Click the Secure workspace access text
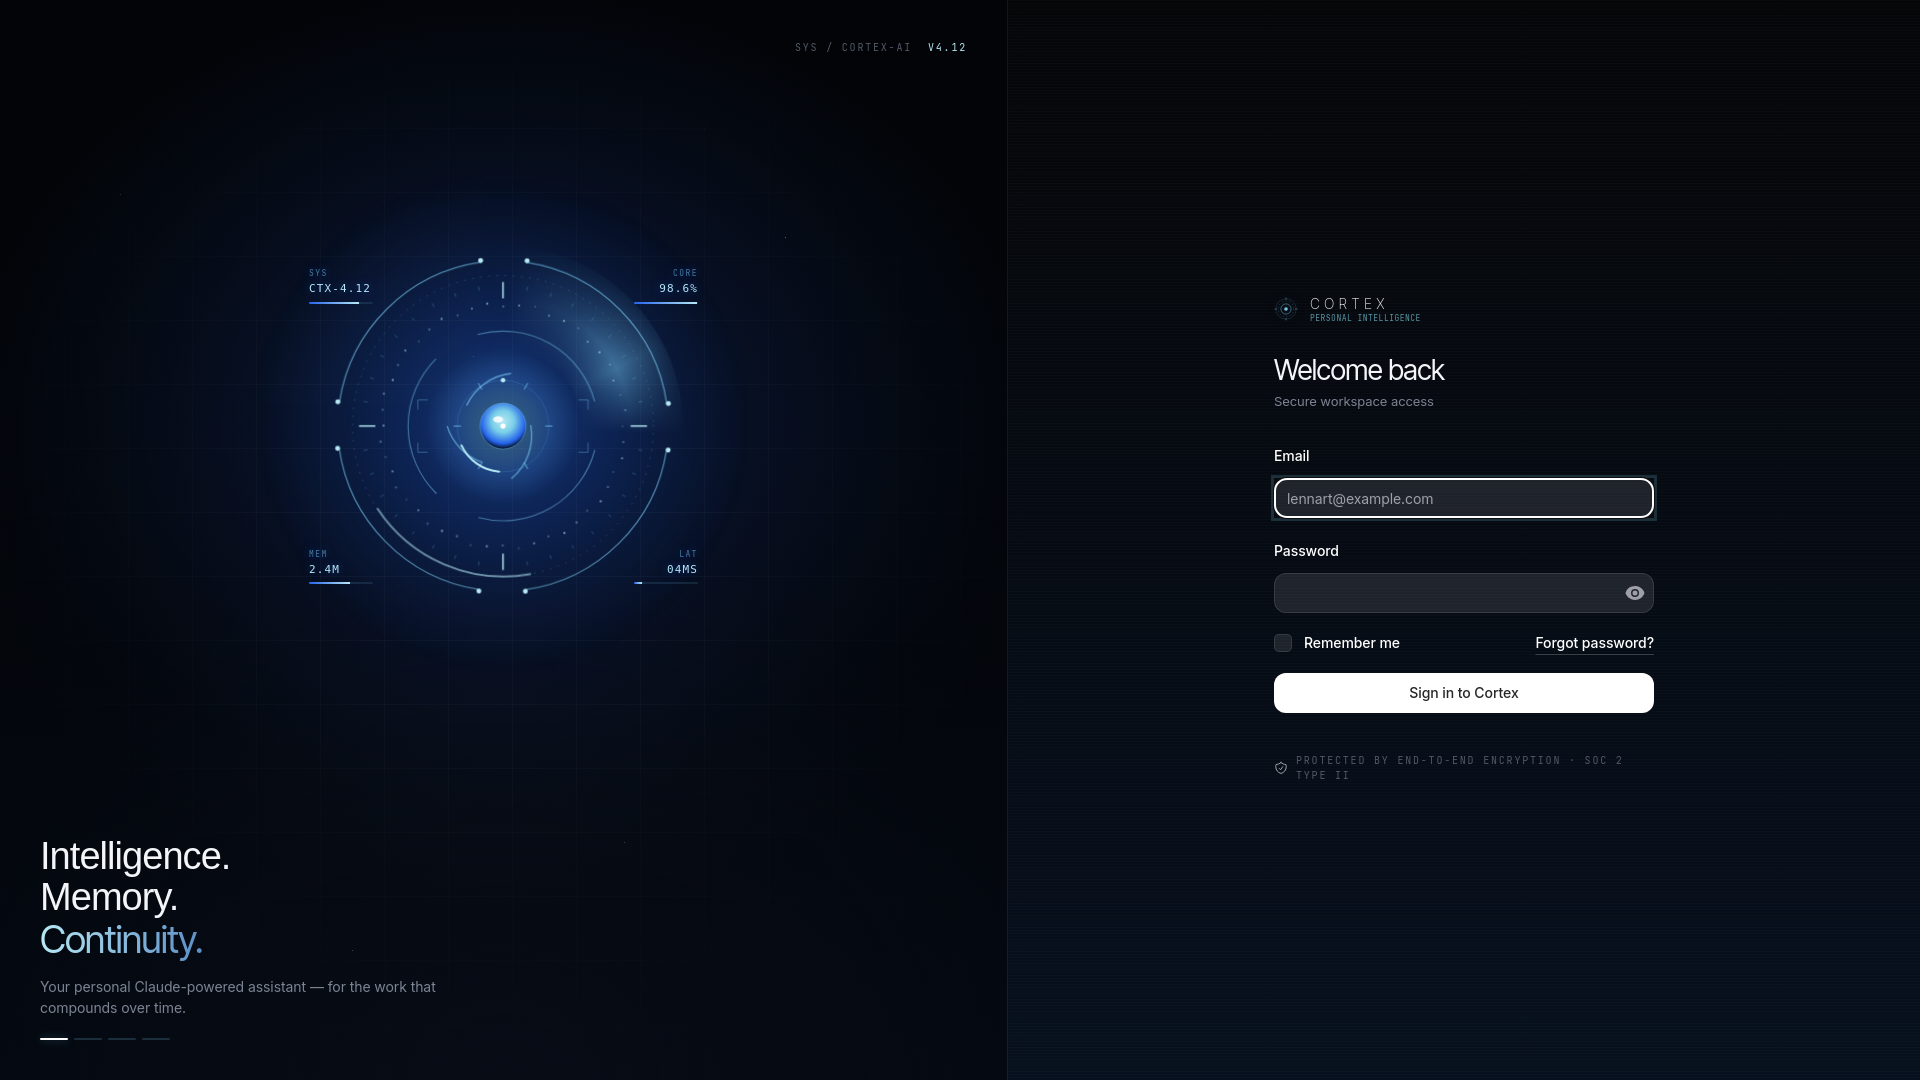This screenshot has height=1080, width=1920. (1353, 401)
